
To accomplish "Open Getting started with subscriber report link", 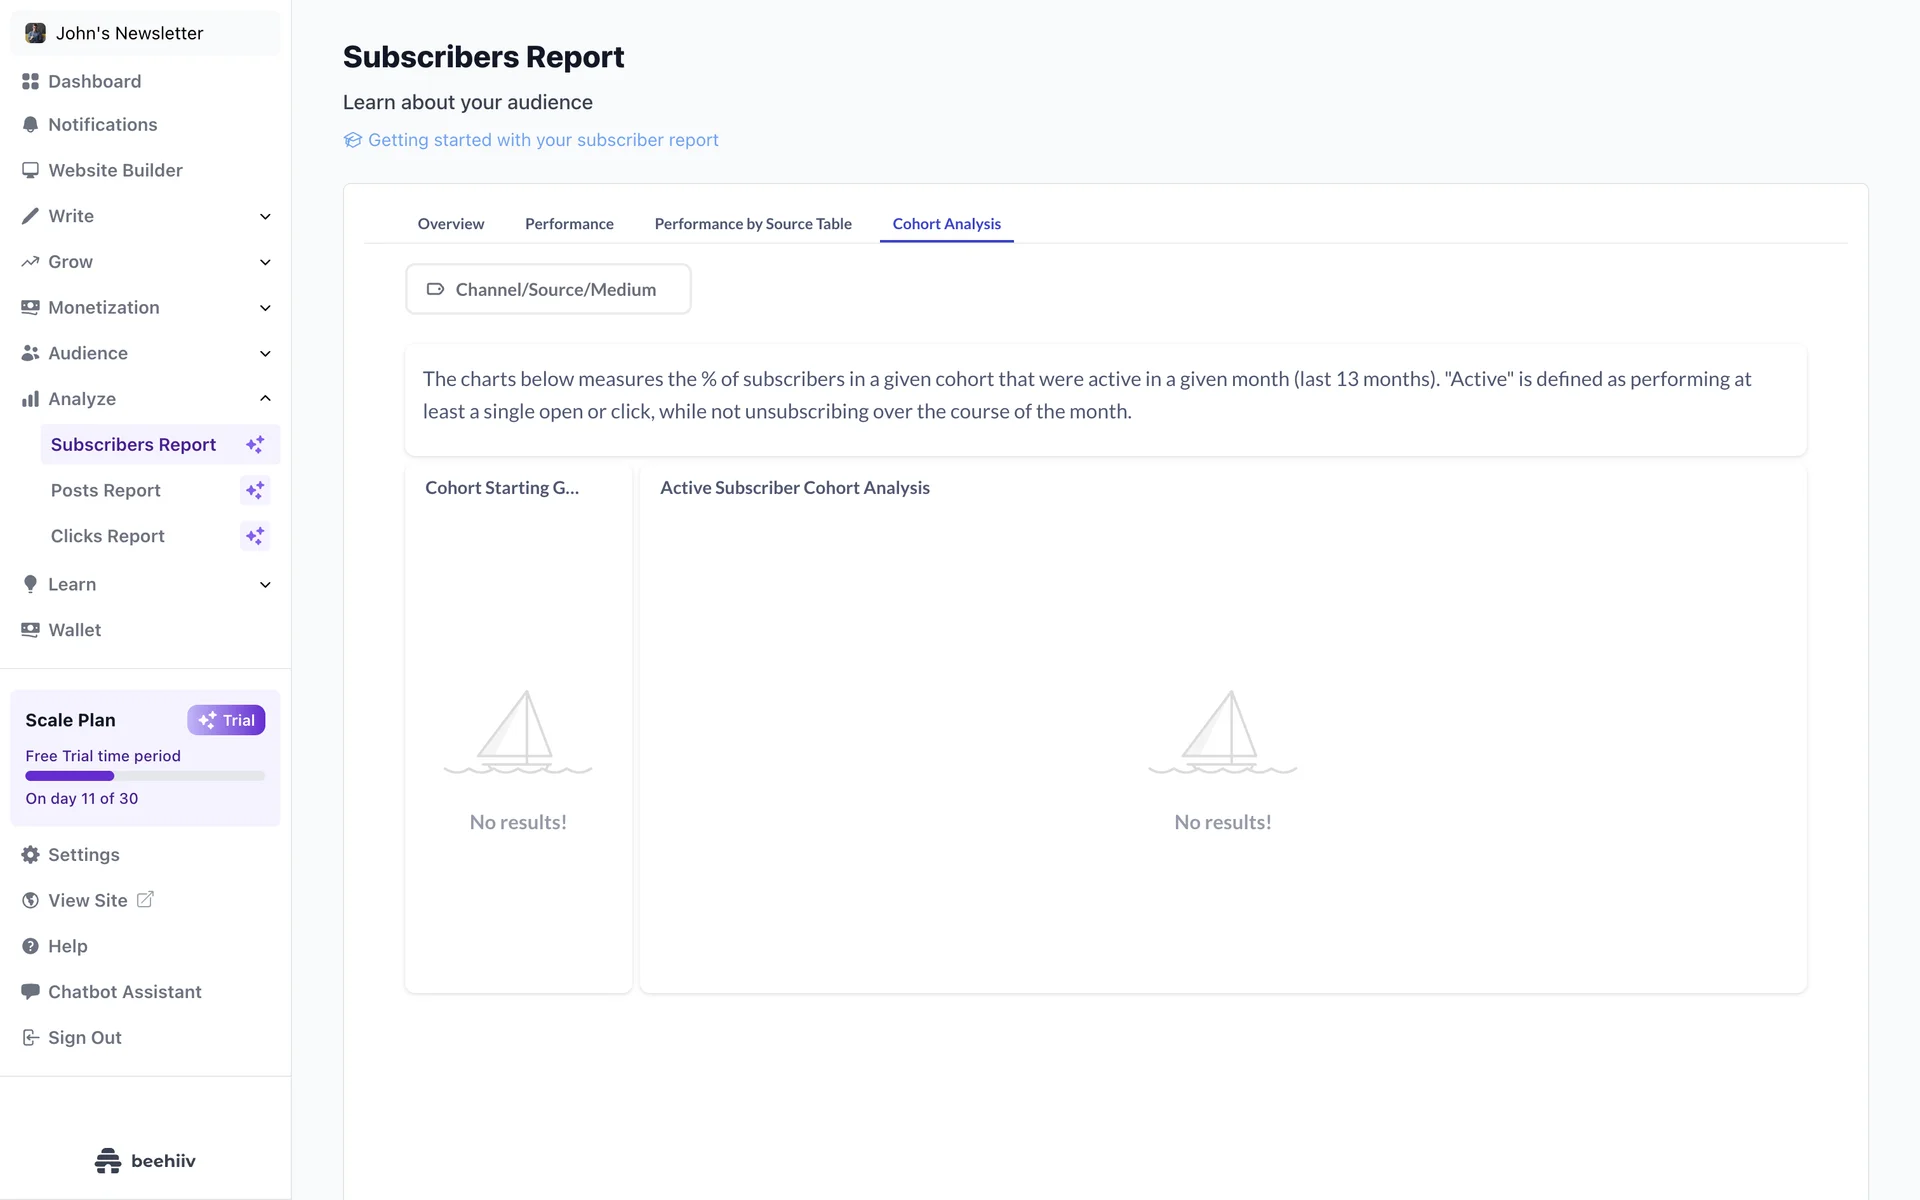I will (x=542, y=140).
